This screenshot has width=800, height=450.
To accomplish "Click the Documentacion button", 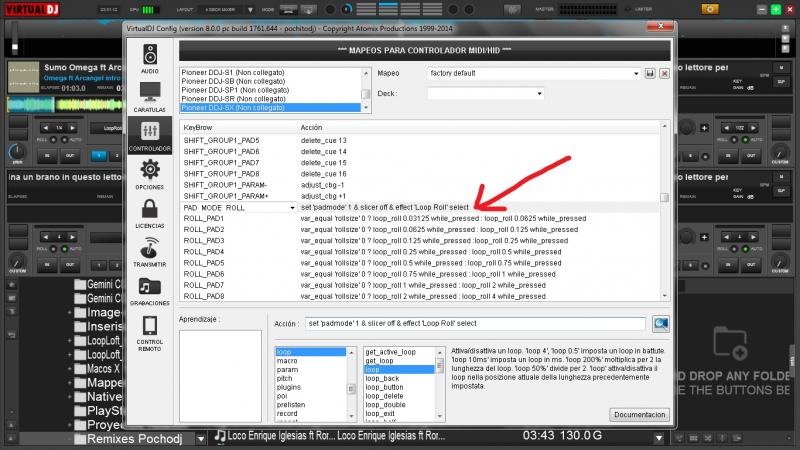I will [x=639, y=414].
